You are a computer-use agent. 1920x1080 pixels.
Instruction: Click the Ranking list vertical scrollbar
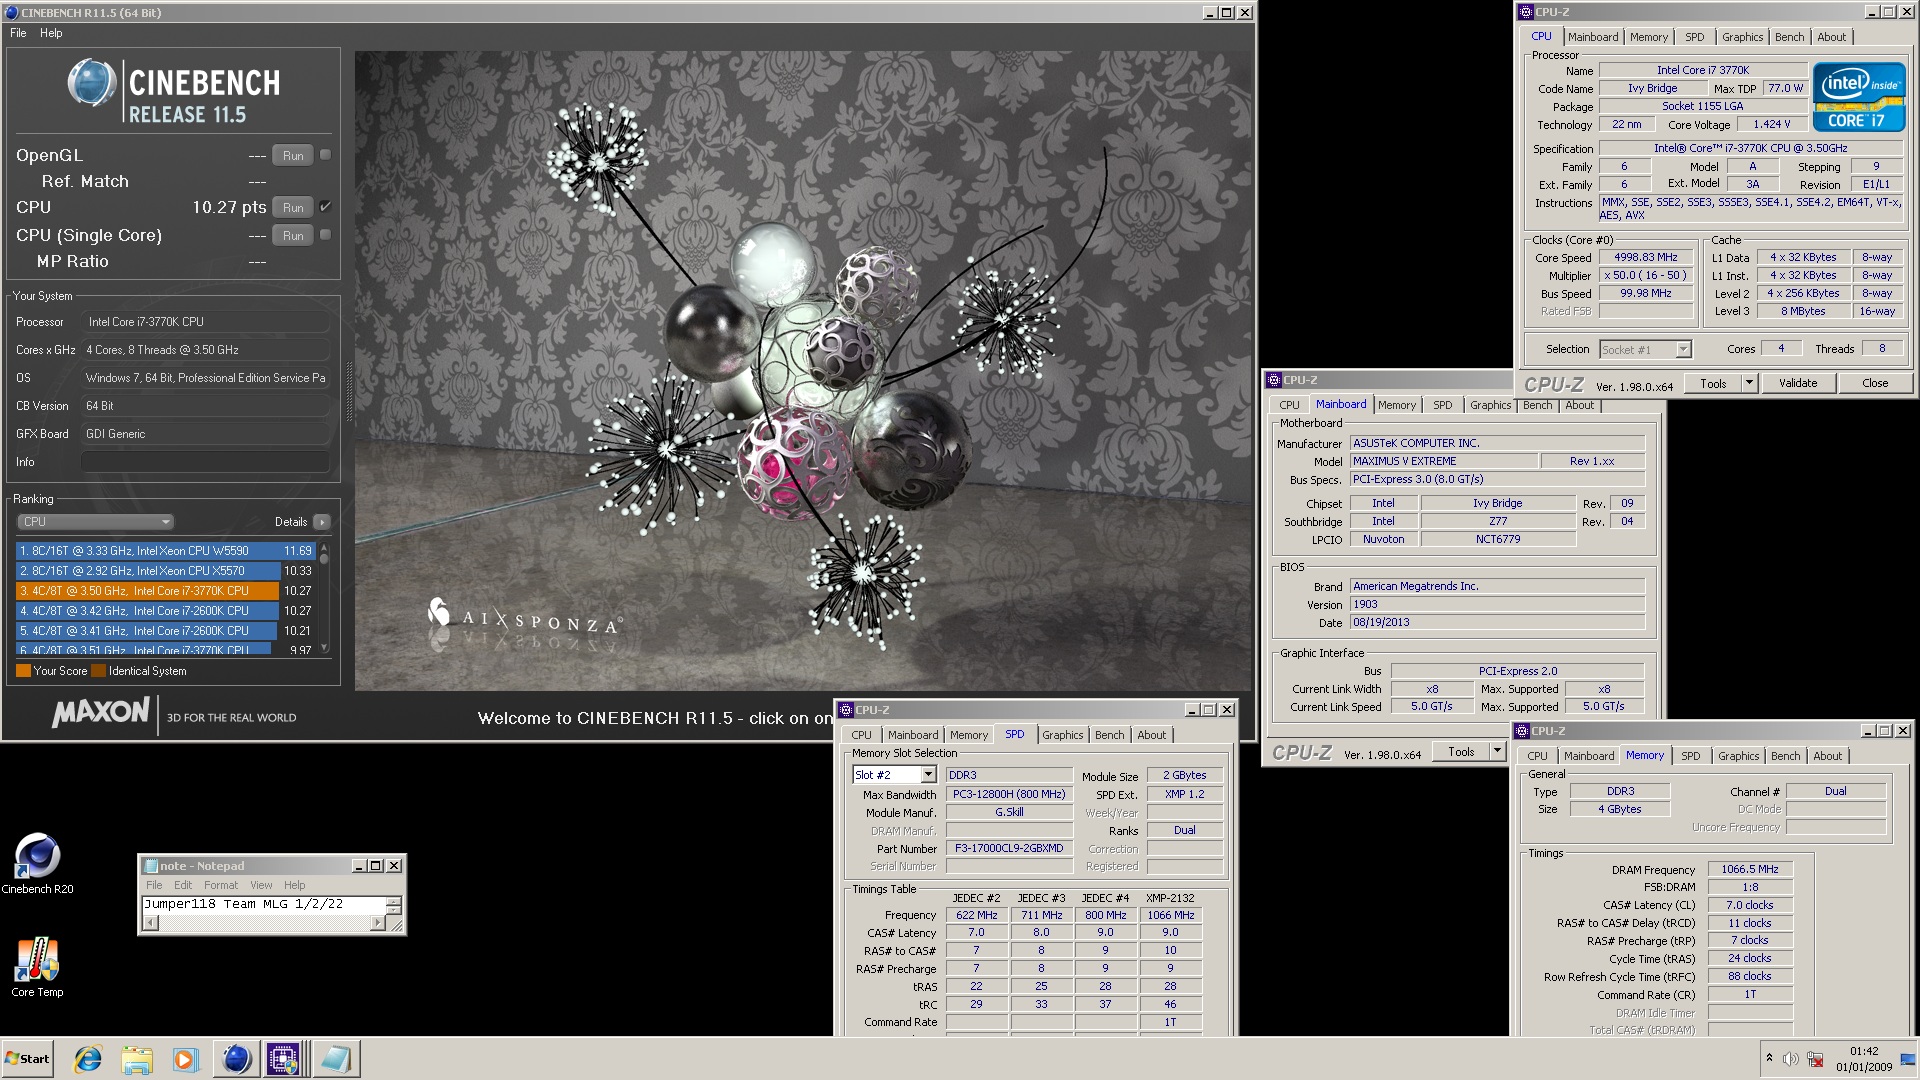pos(324,598)
